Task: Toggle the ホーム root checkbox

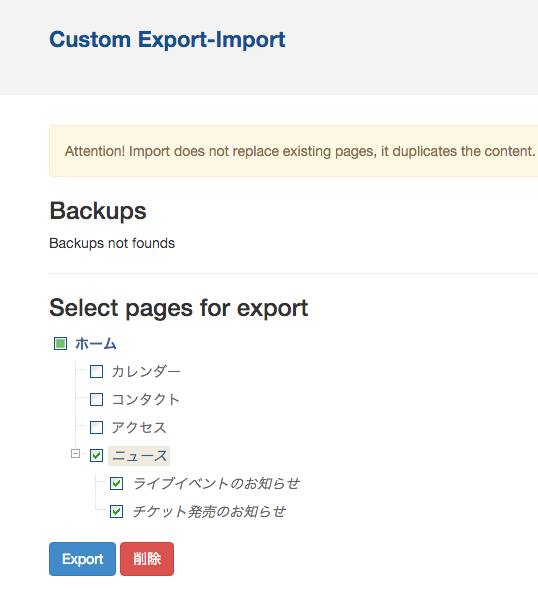Action: [60, 344]
